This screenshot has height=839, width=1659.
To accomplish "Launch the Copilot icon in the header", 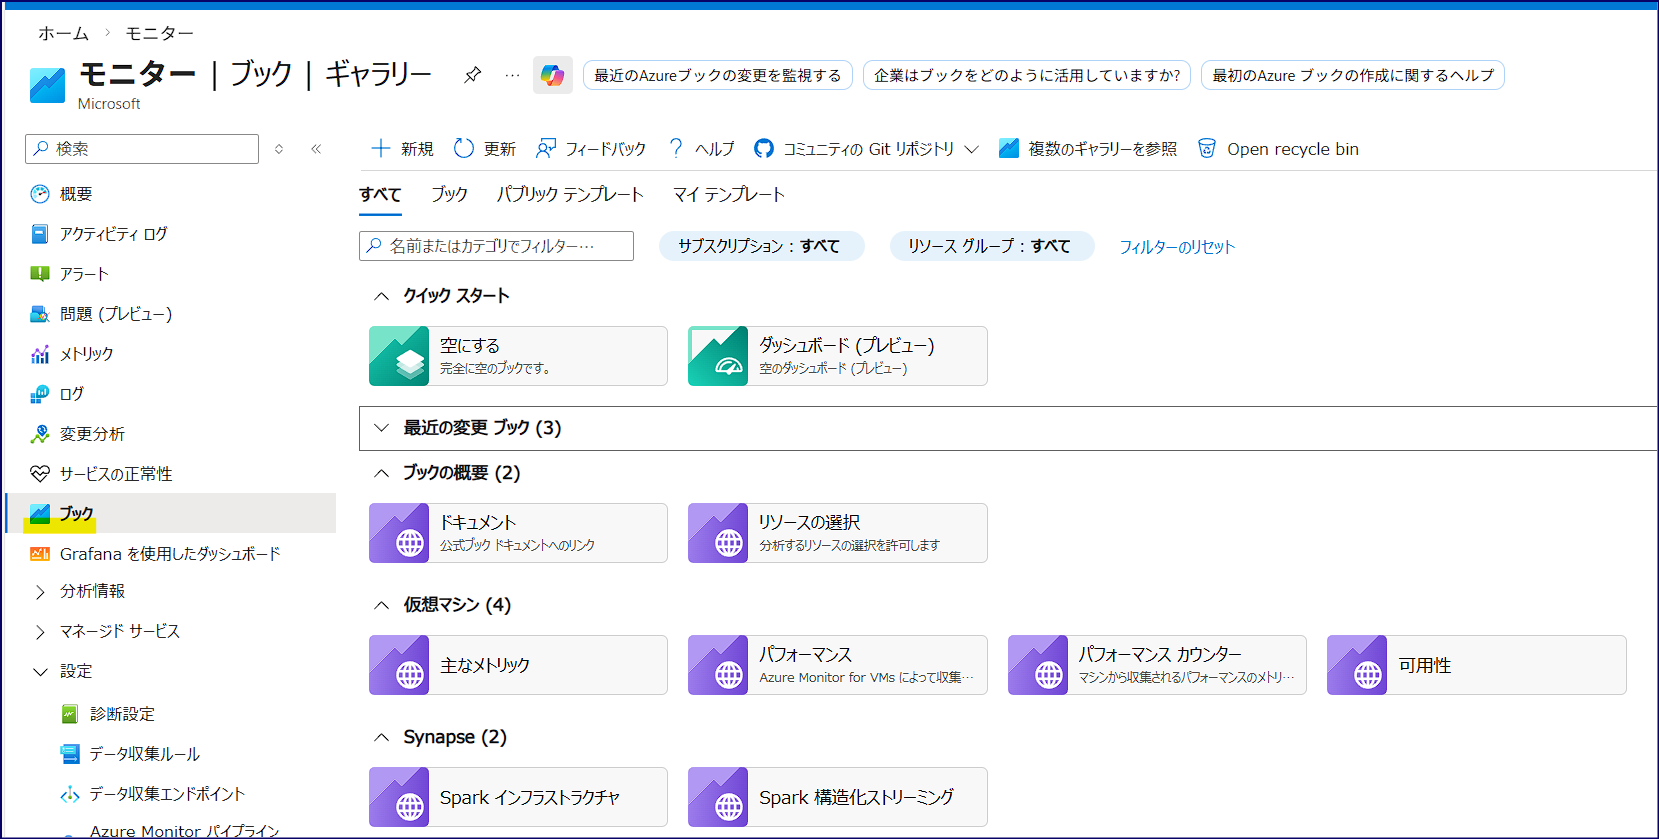I will 552,75.
